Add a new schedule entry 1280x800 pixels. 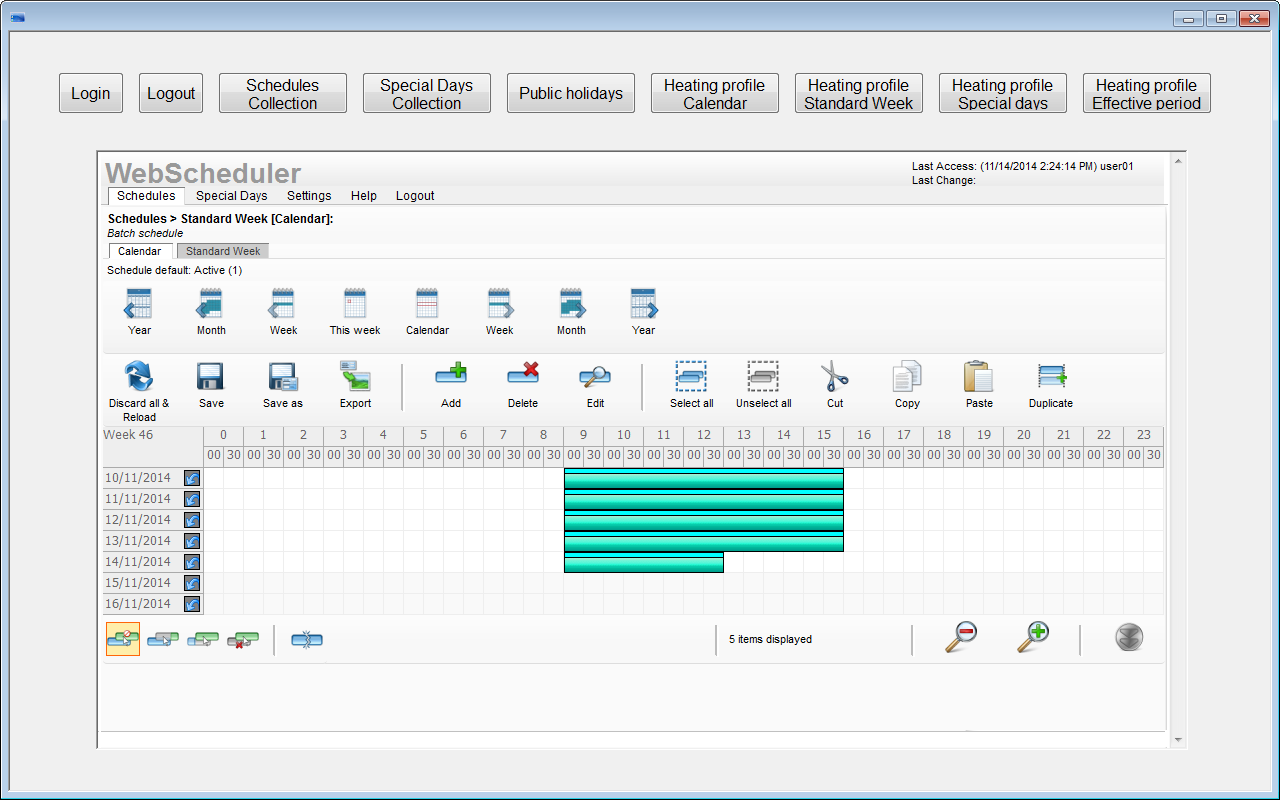(451, 385)
